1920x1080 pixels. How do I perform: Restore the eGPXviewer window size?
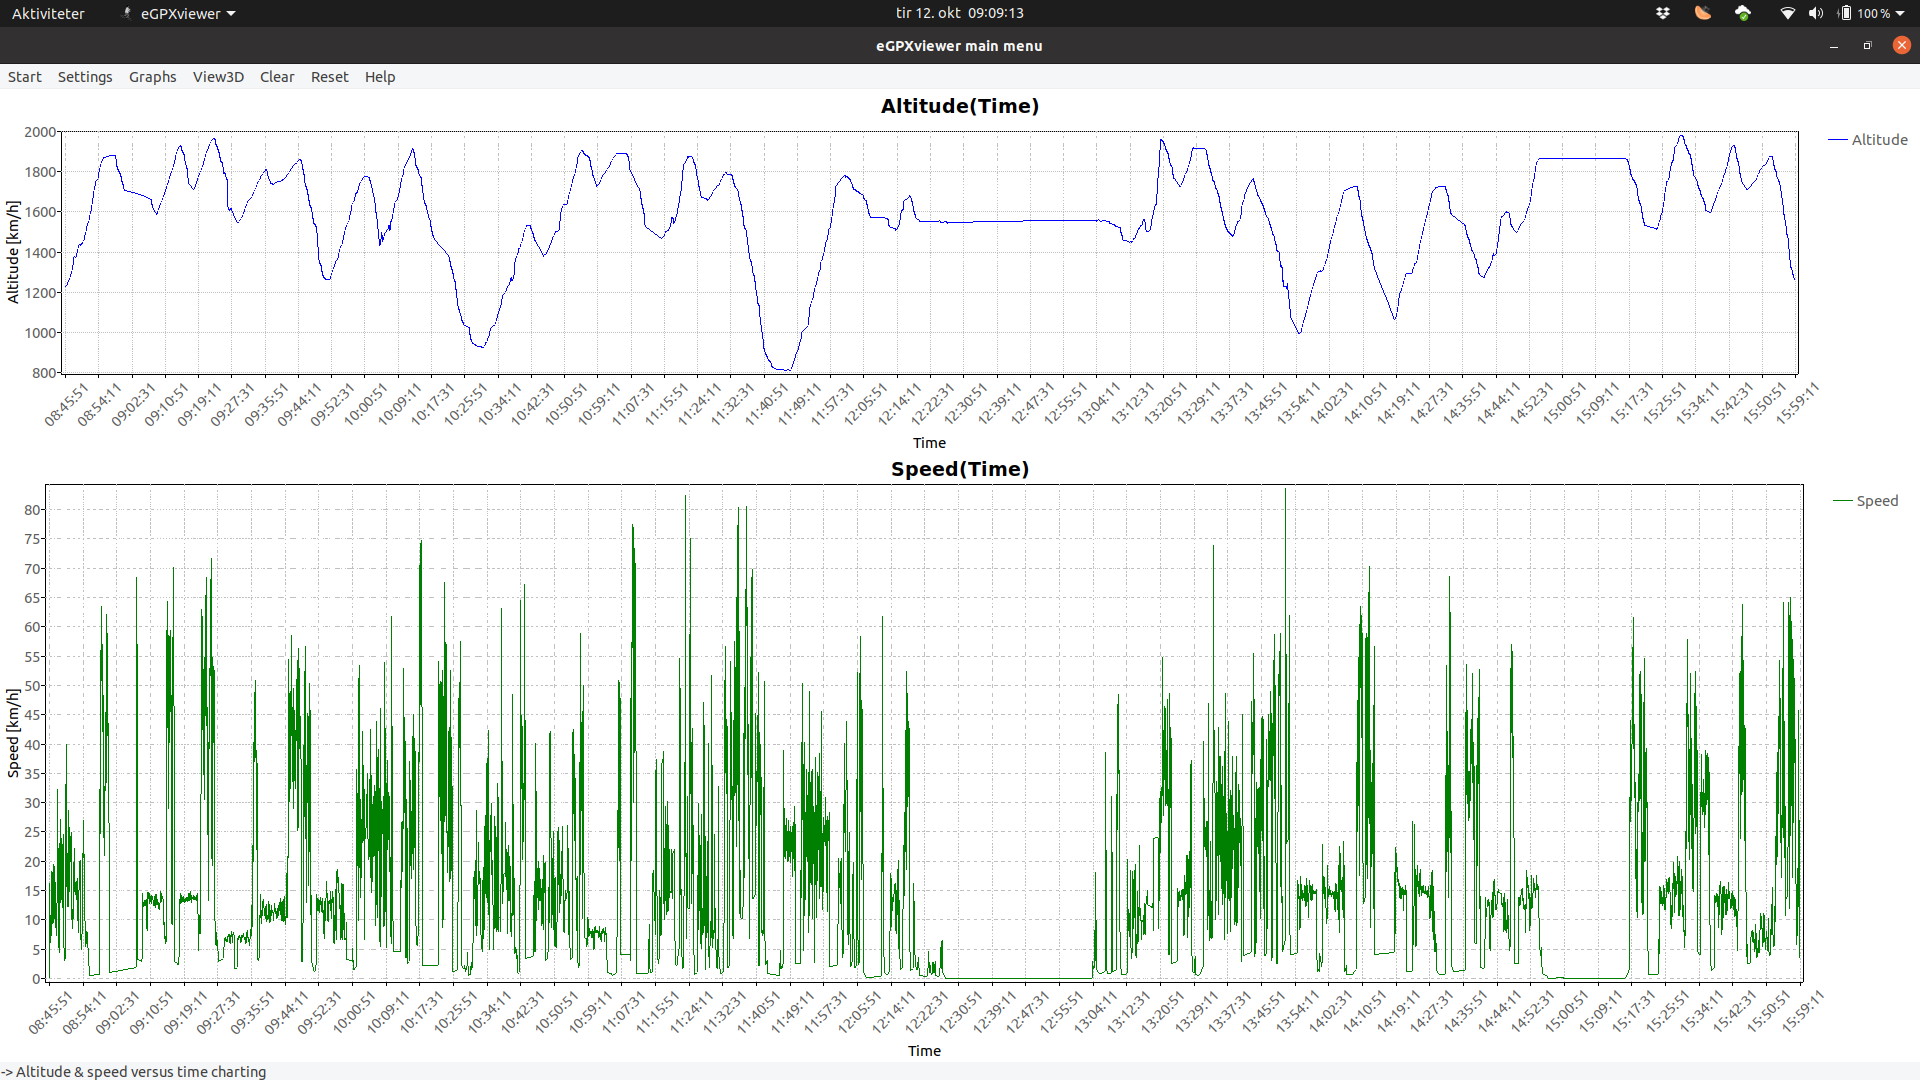(1867, 46)
